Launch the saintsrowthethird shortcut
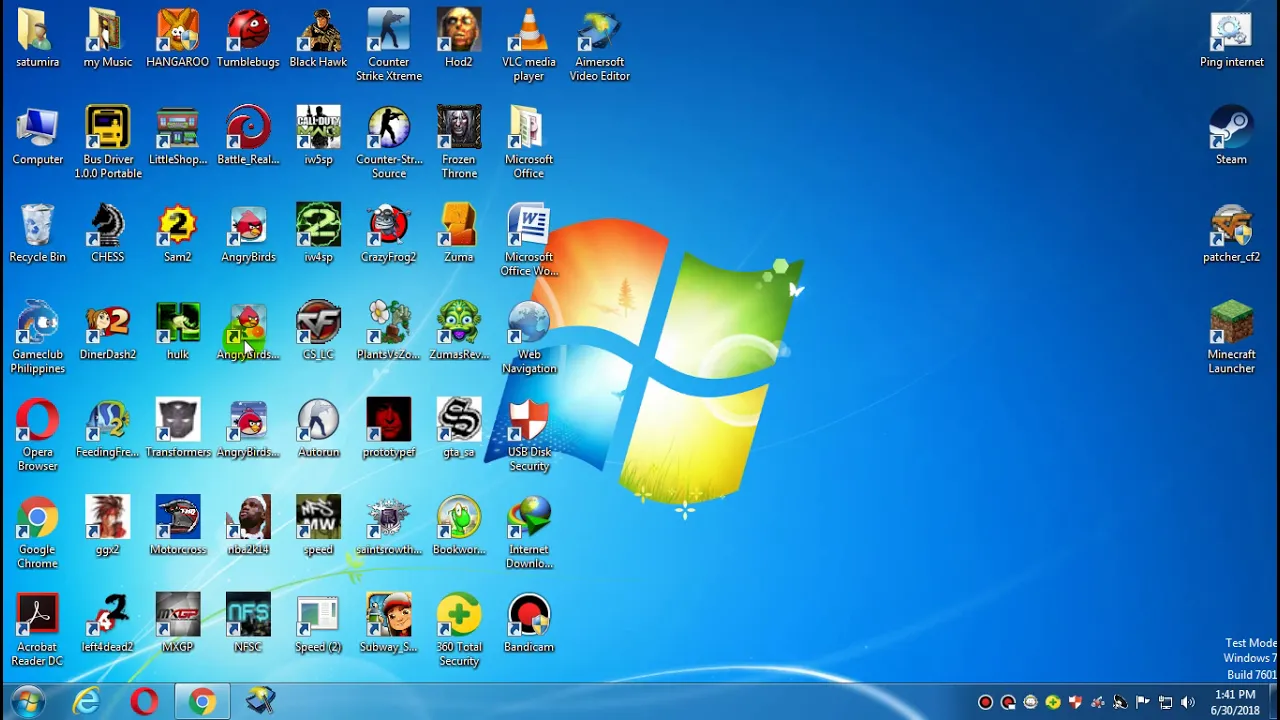The width and height of the screenshot is (1280, 720). 389,526
